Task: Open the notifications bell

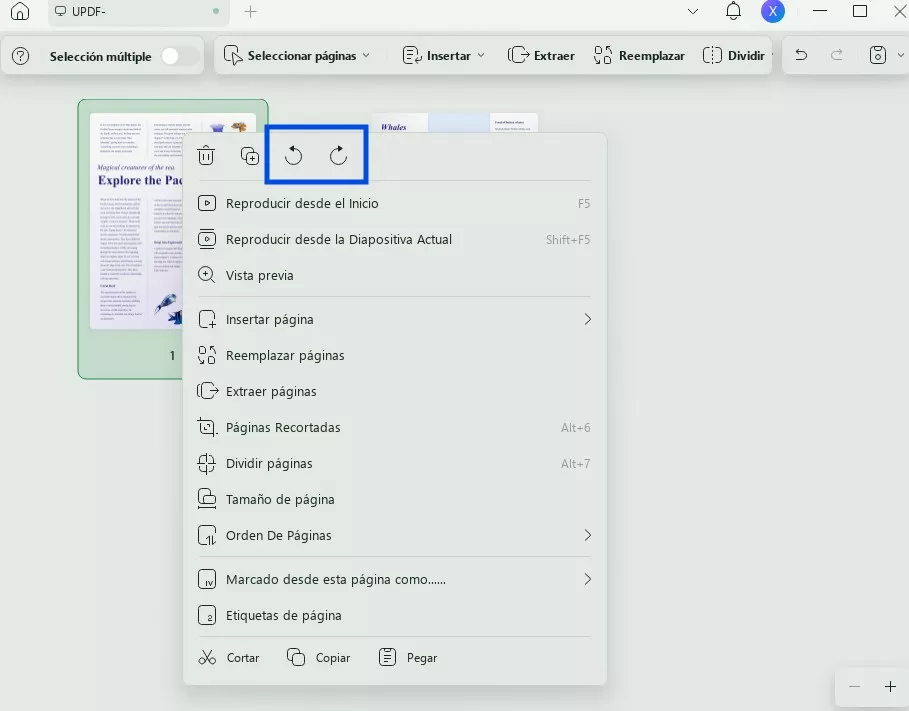Action: pyautogui.click(x=733, y=11)
